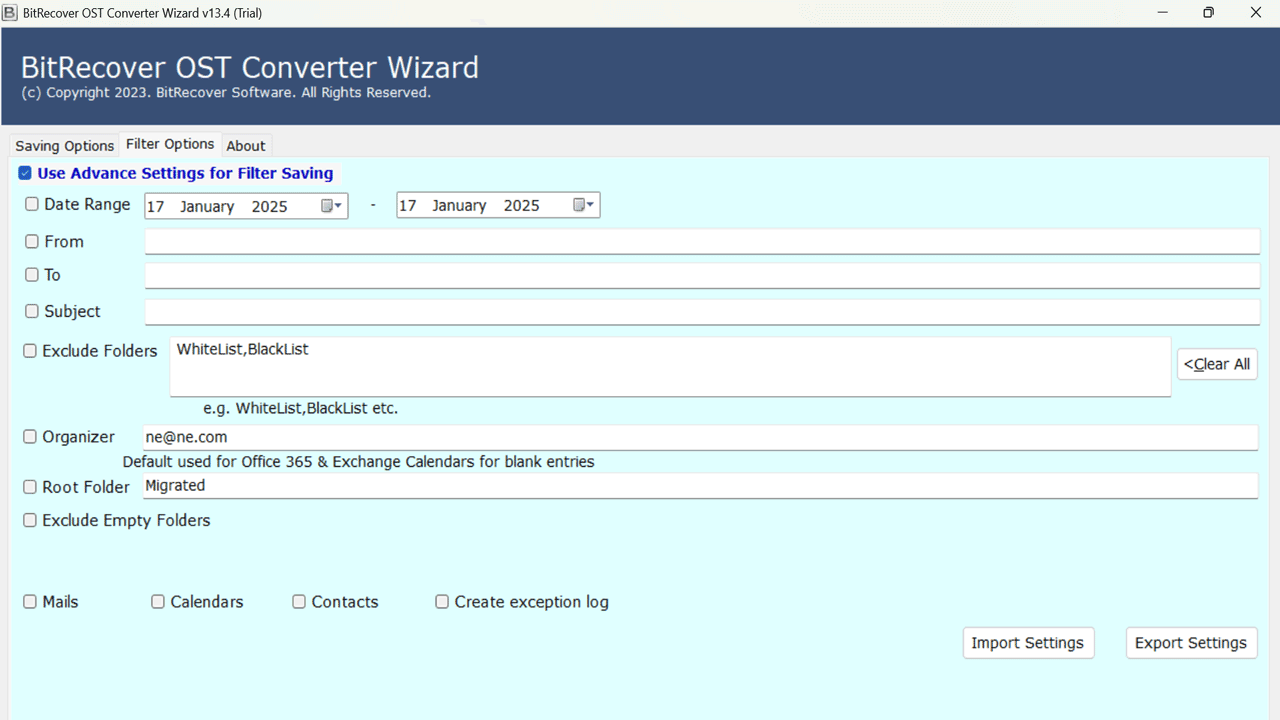
Task: Click the Organizer field with ne@ne.com
Action: 700,437
